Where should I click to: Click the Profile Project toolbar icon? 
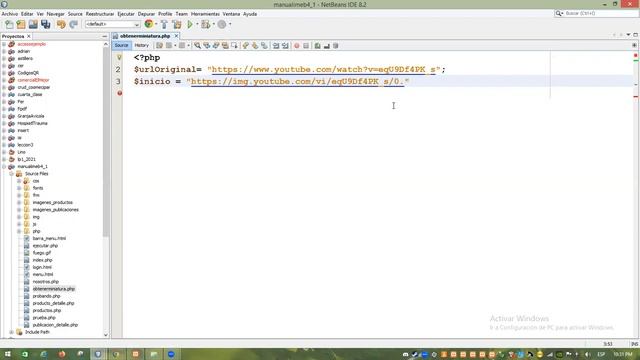pyautogui.click(x=222, y=24)
